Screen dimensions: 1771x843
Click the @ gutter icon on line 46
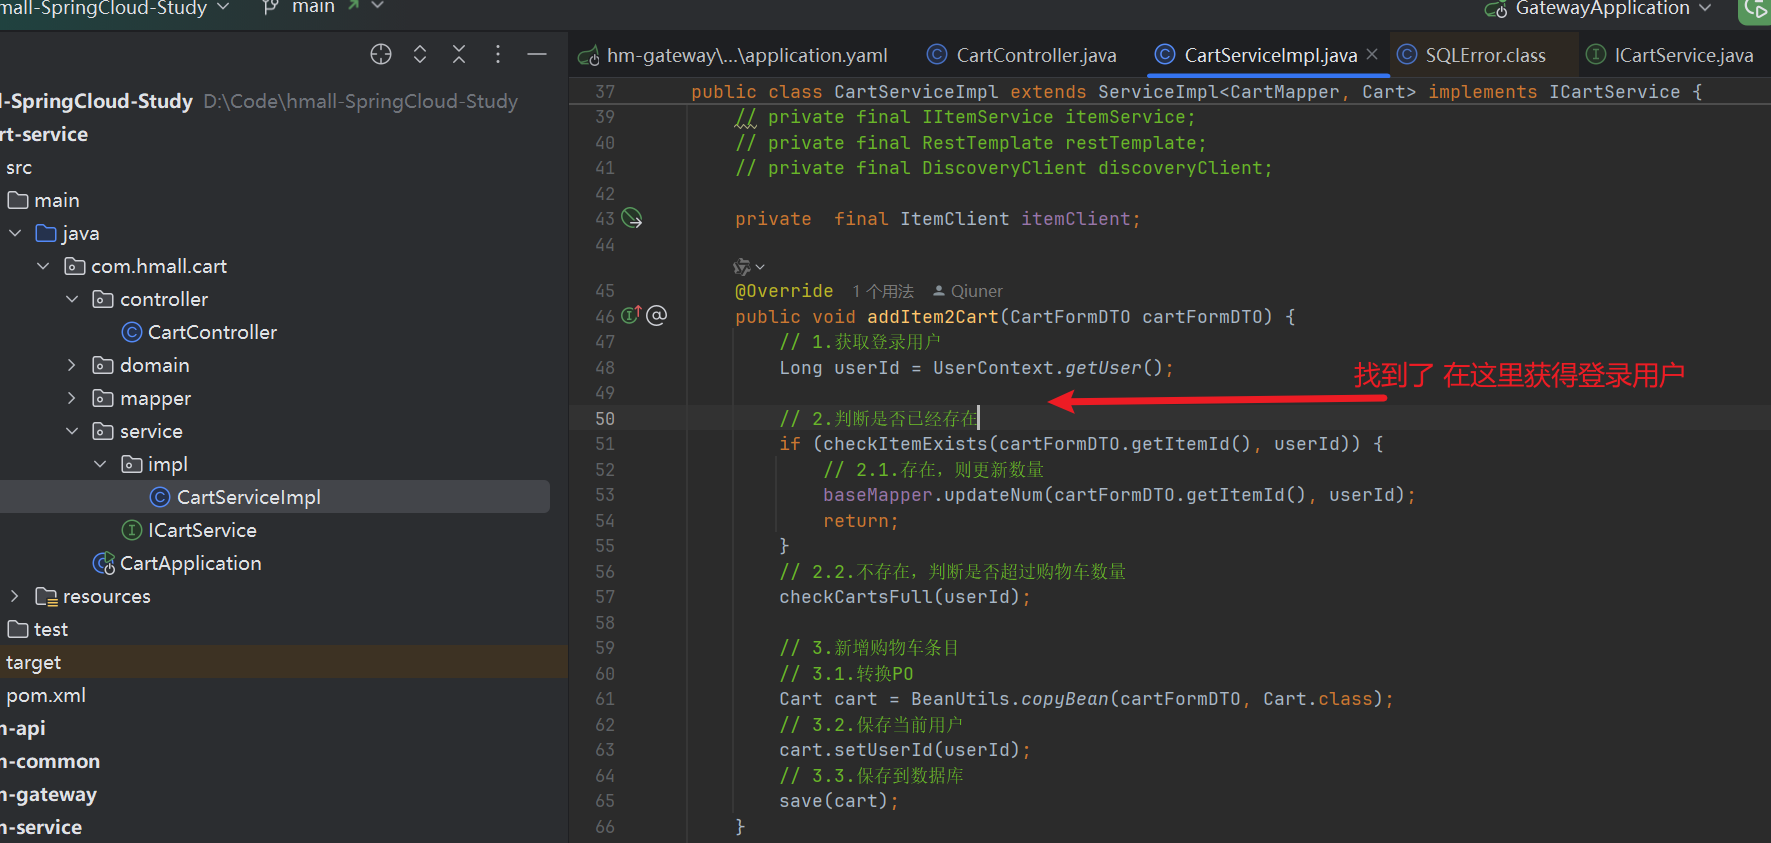[657, 316]
